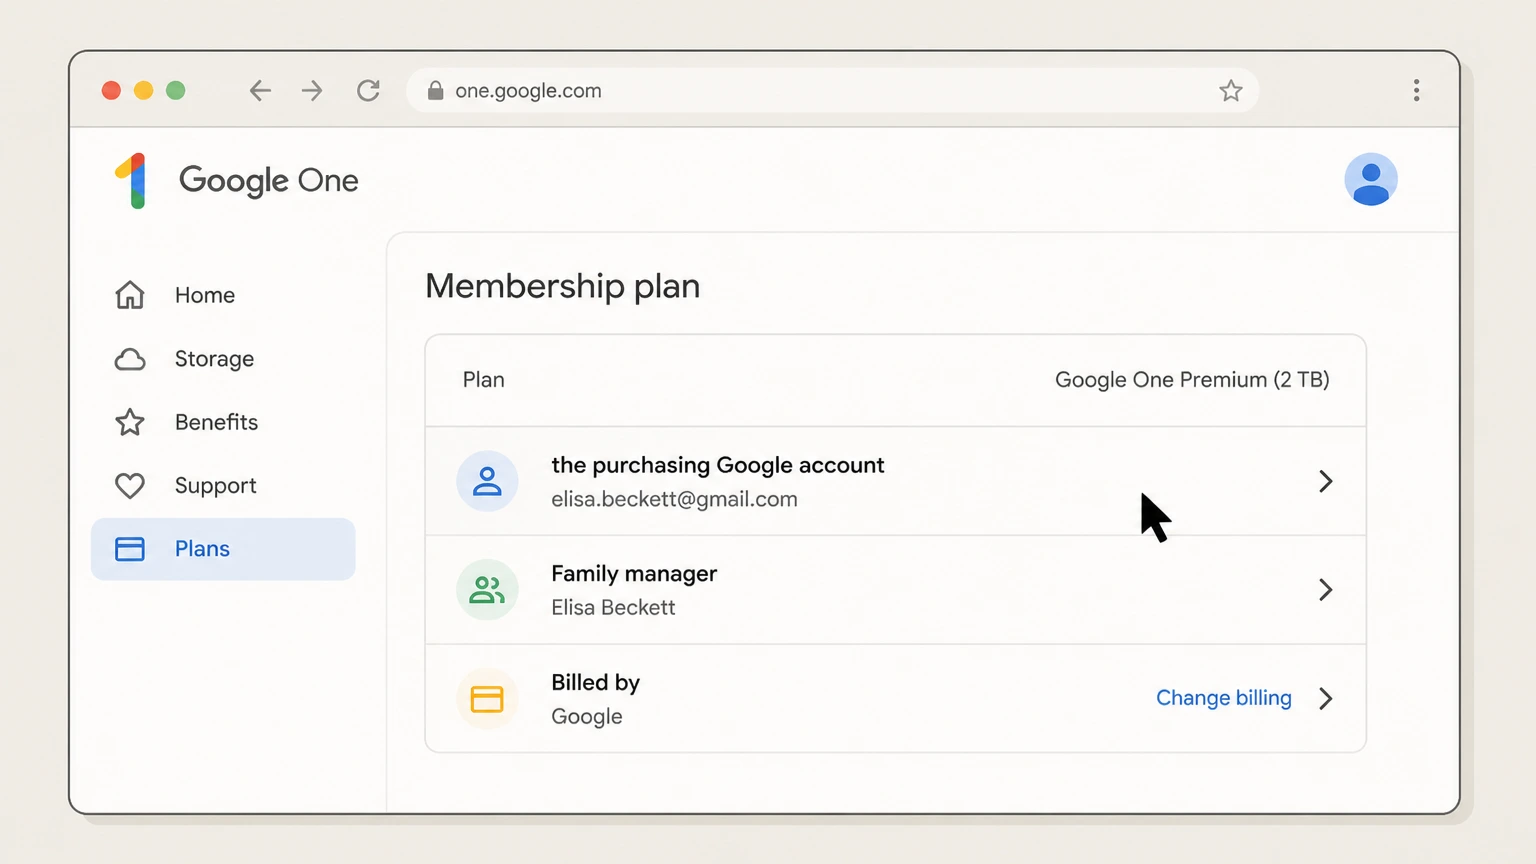
Task: Click the Plans card icon
Action: [x=130, y=549]
